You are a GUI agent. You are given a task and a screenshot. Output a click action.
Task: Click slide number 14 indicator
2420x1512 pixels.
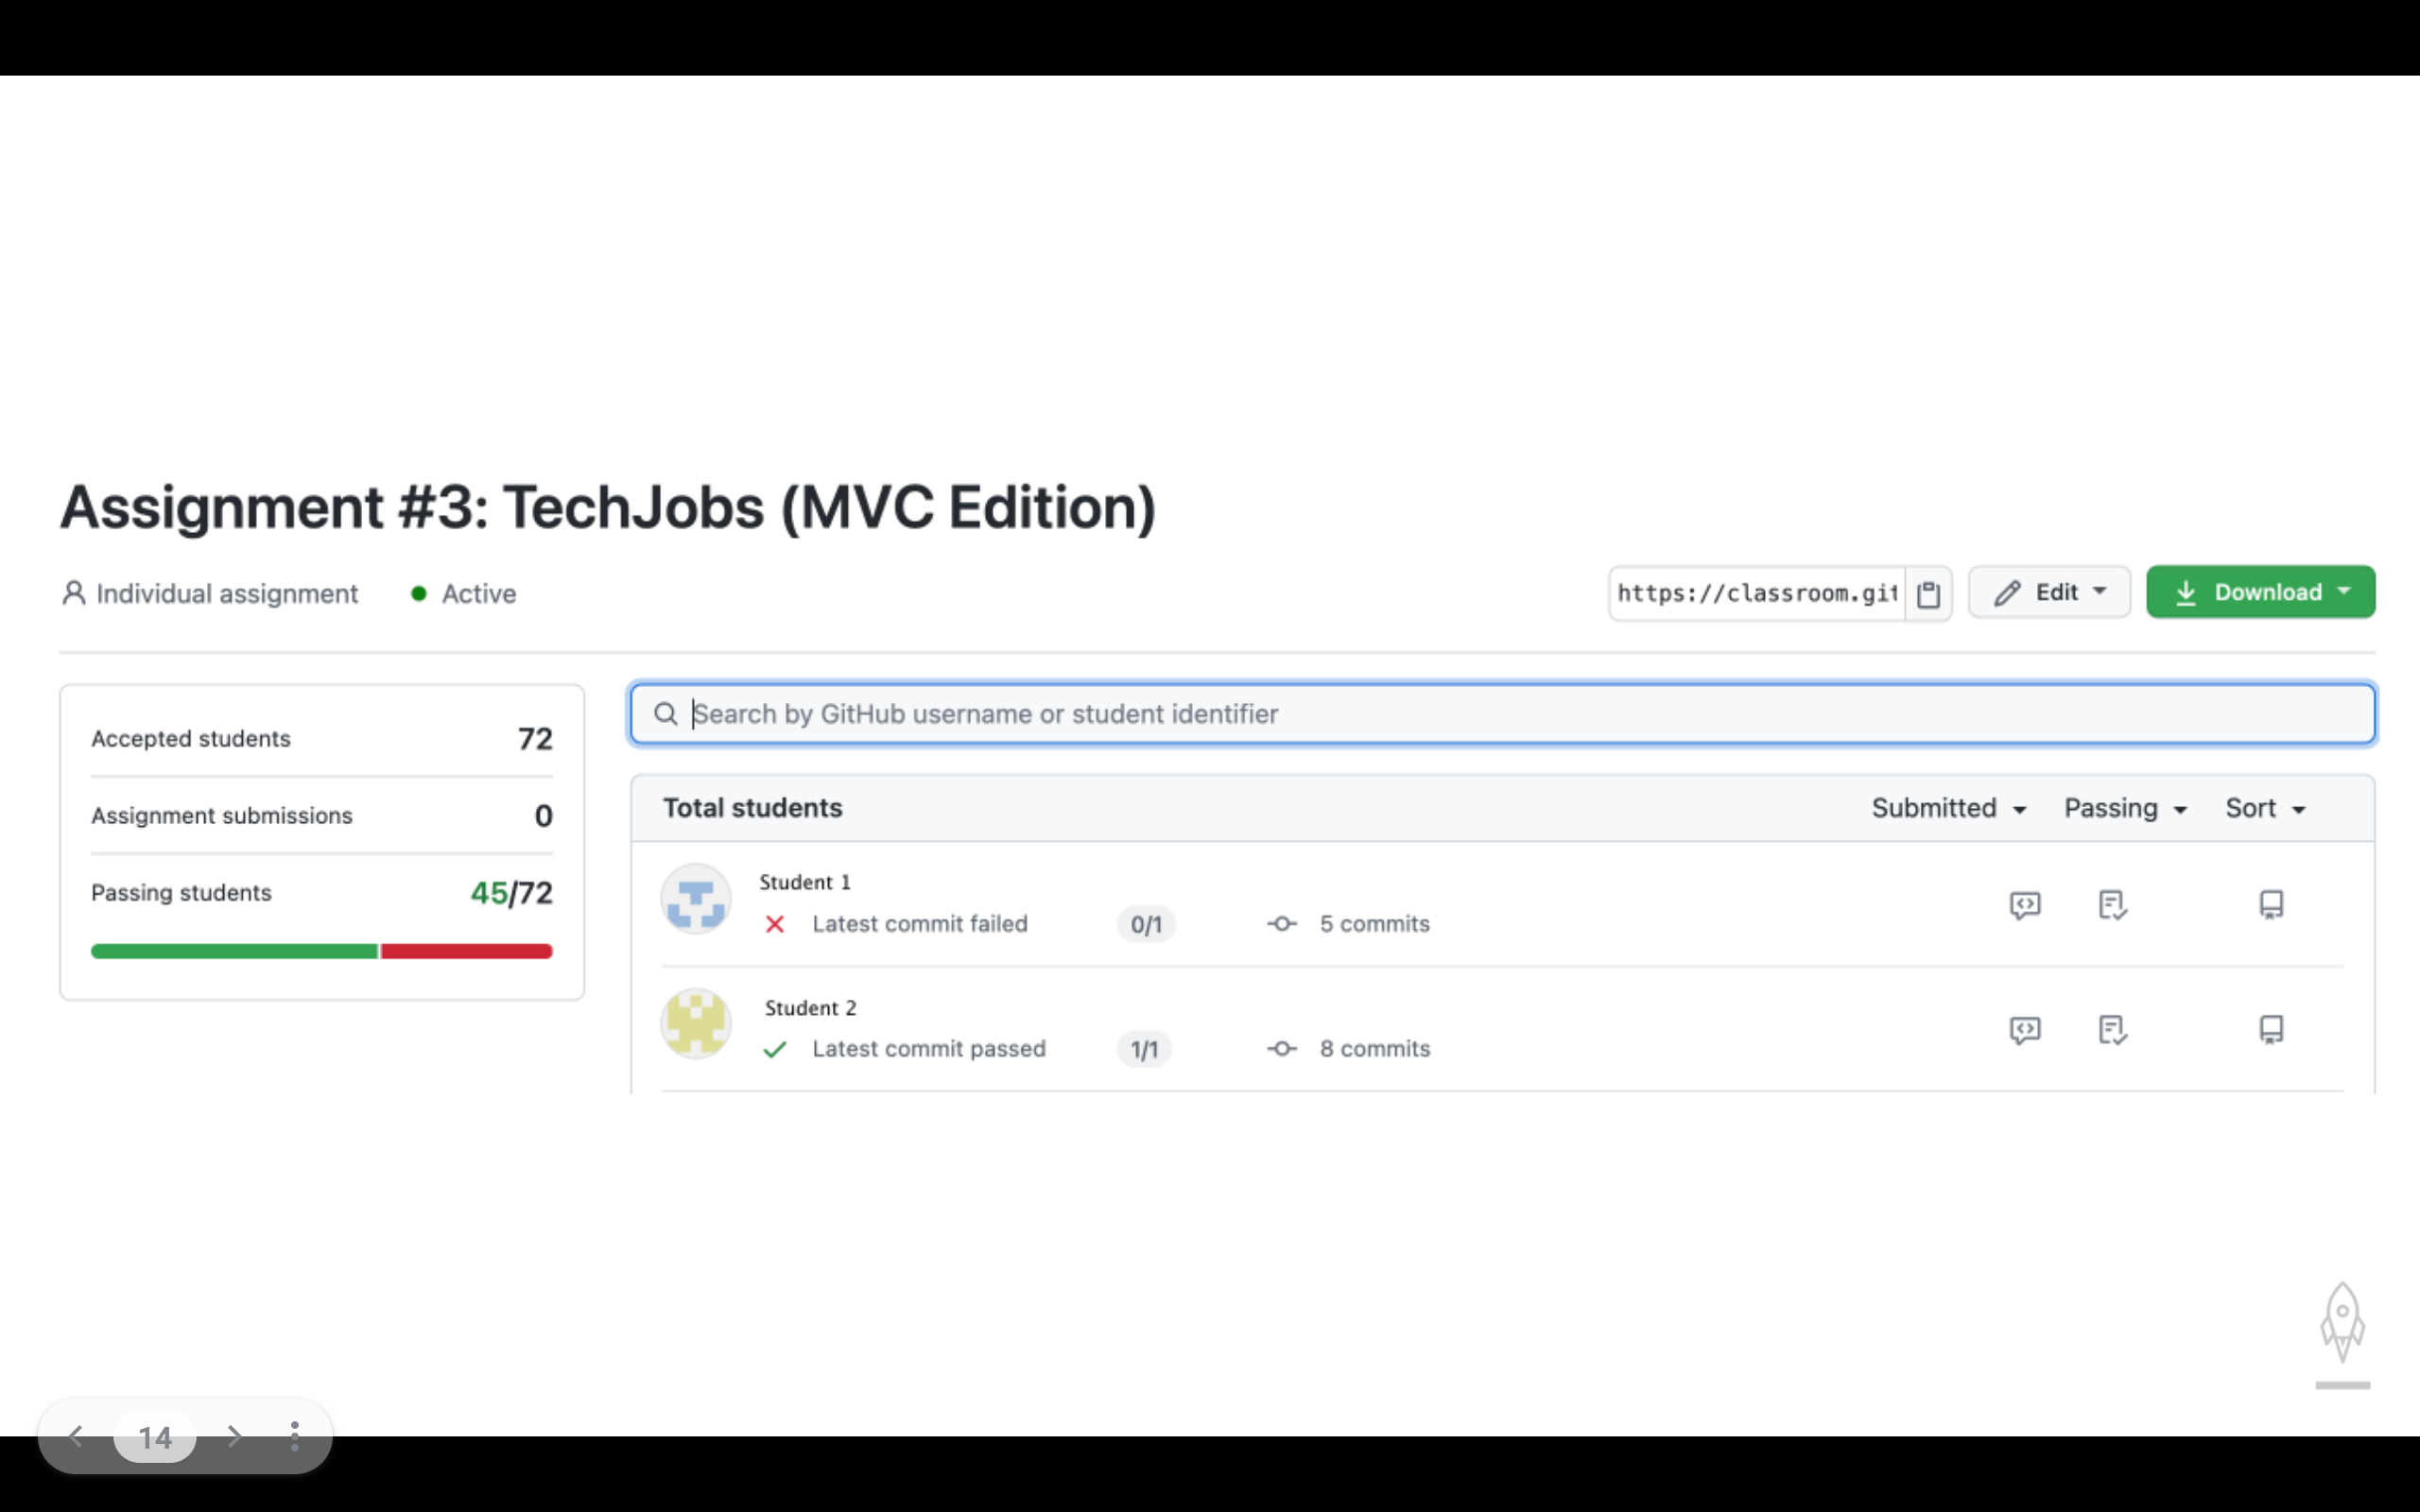click(x=155, y=1437)
